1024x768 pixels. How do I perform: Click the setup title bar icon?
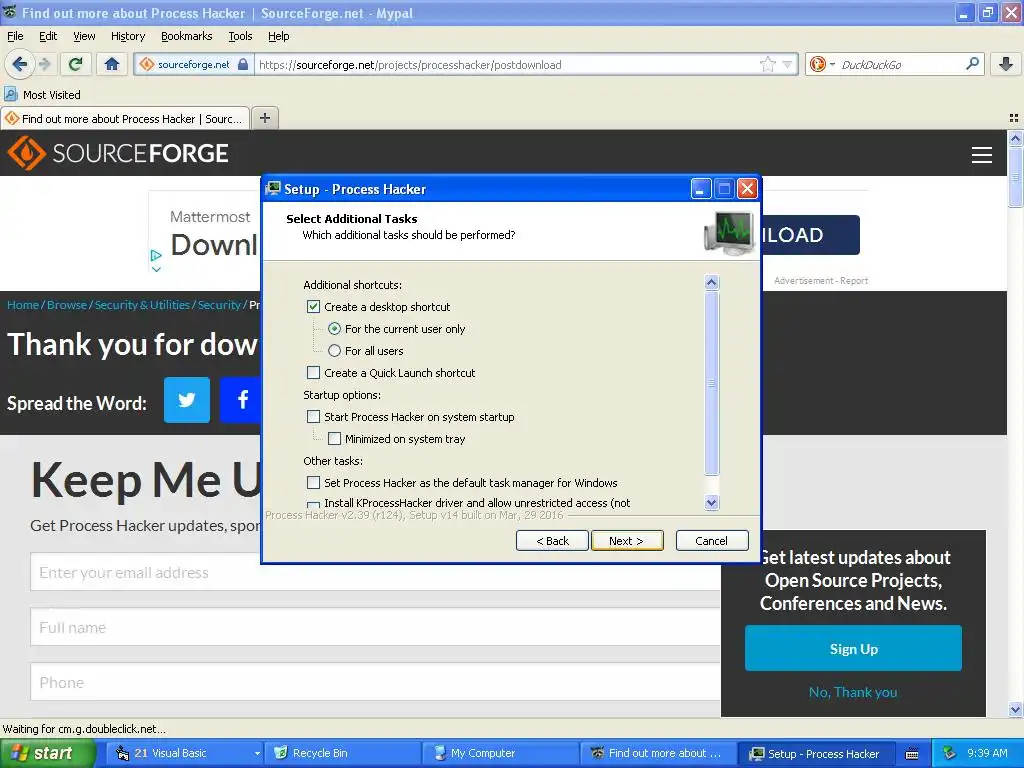pos(273,189)
